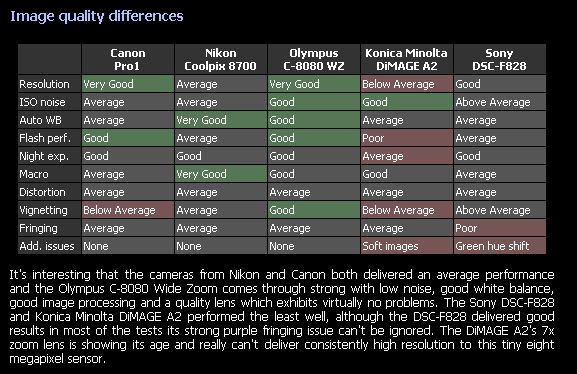Click the Resolution row label

[x=49, y=84]
